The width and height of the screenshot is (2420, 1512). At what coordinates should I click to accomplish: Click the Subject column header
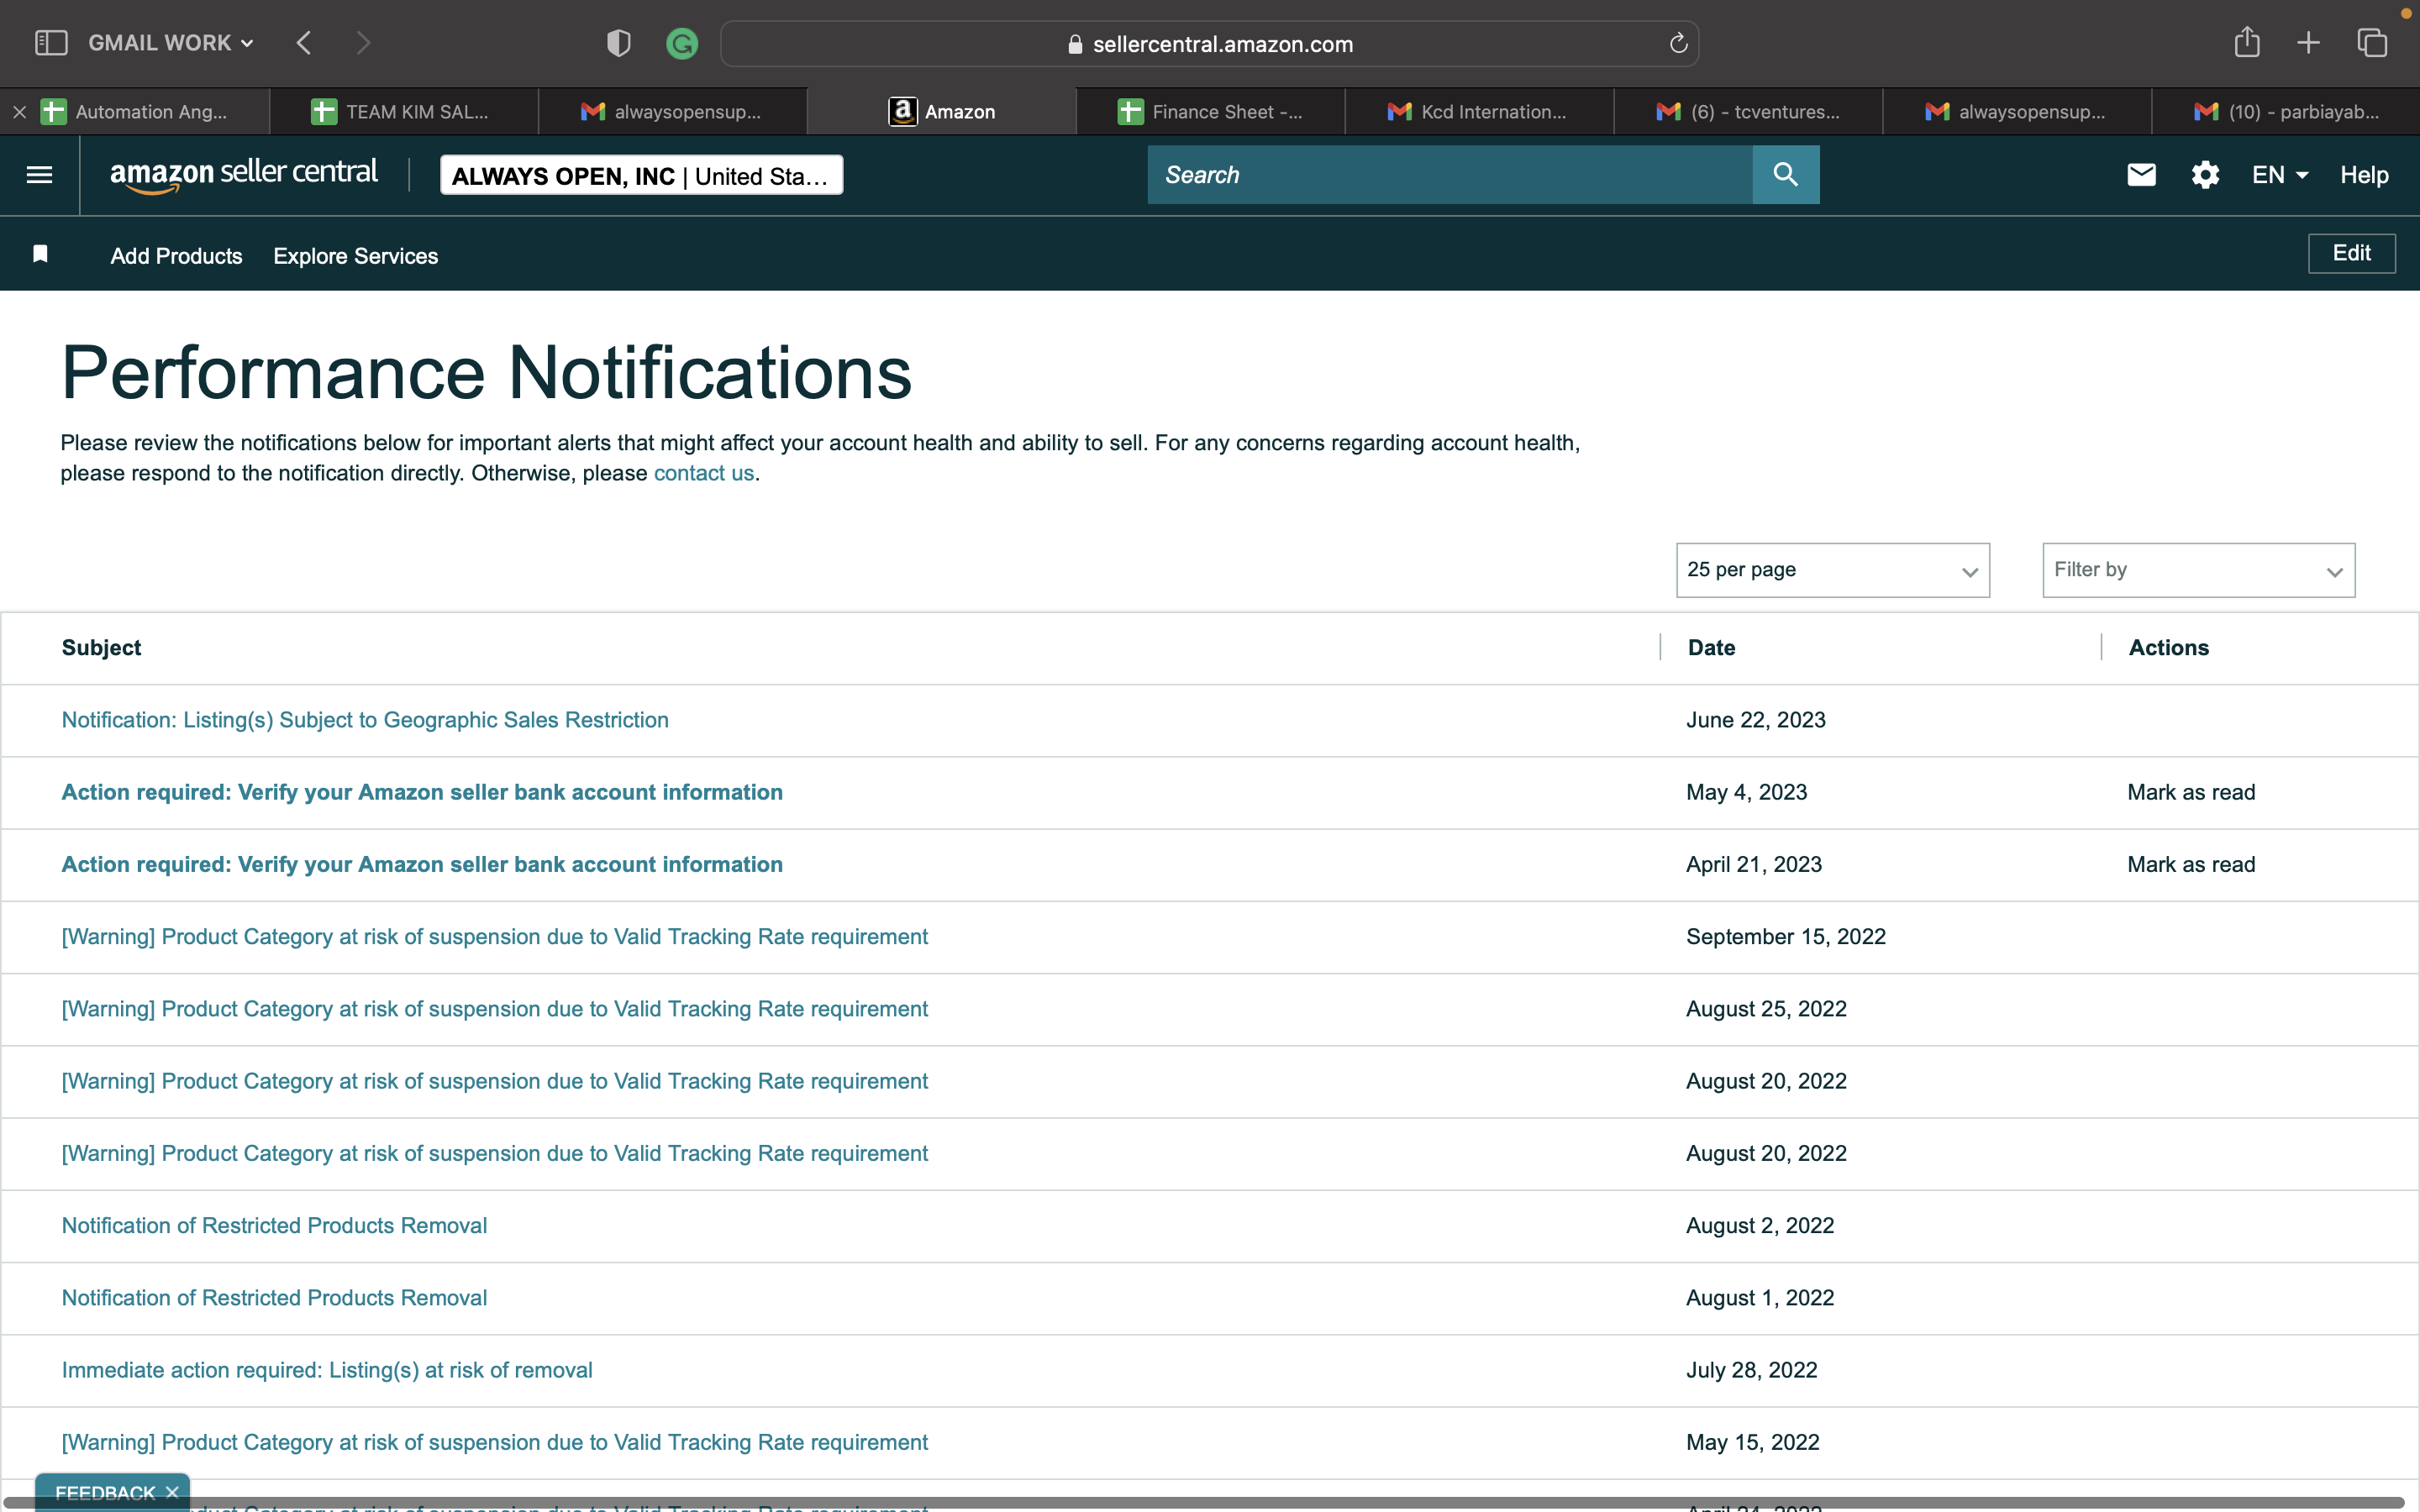point(101,647)
